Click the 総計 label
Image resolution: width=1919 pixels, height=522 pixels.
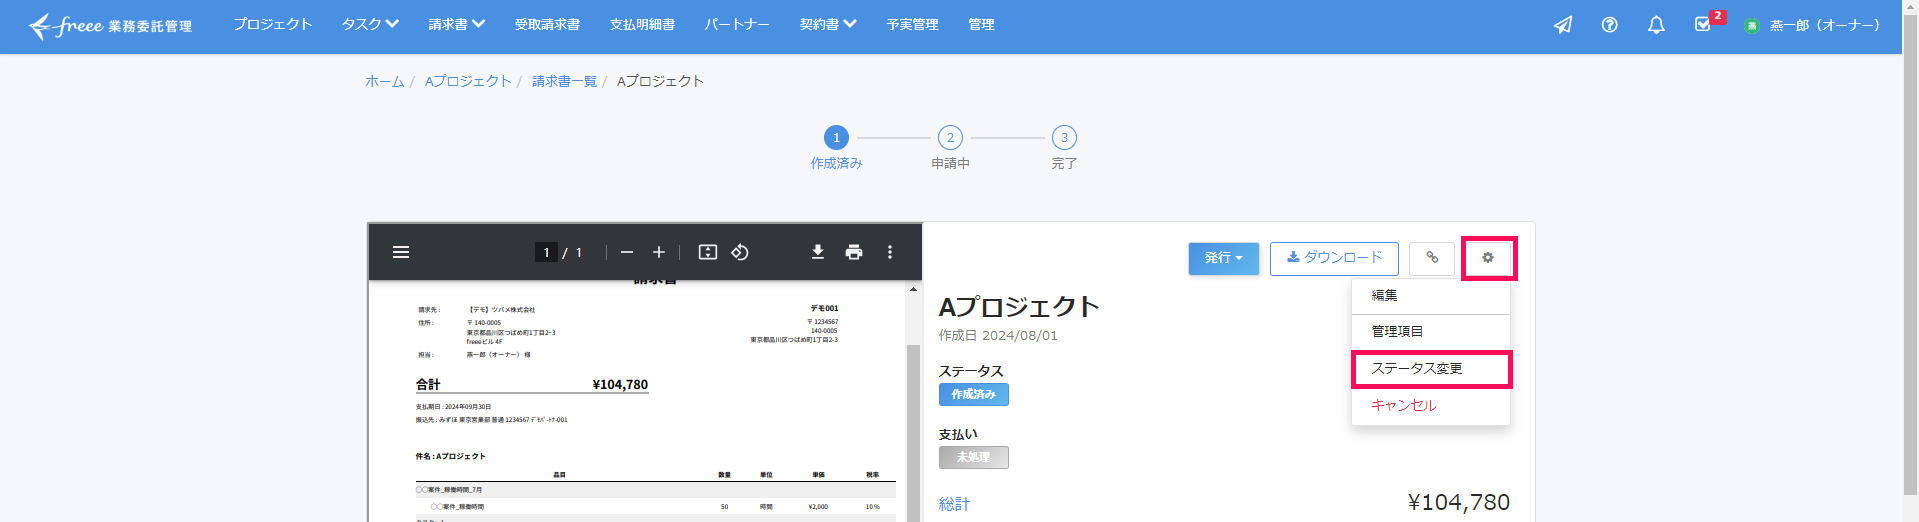pos(954,504)
